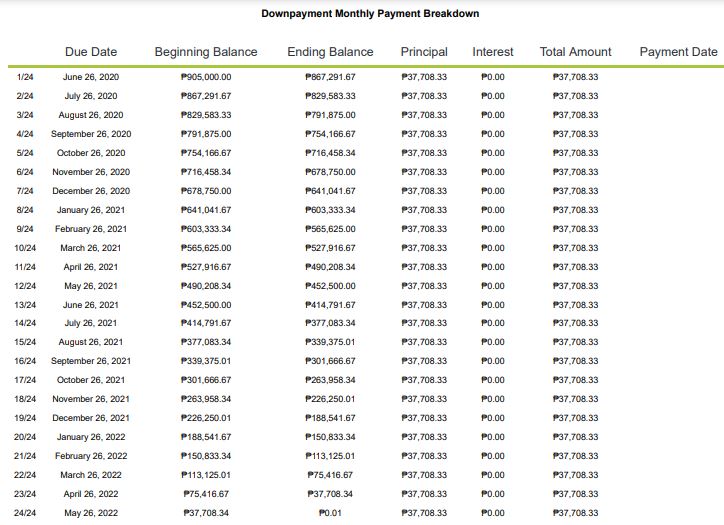Click the 'Due Date' column header
The height and width of the screenshot is (525, 724).
[x=91, y=52]
